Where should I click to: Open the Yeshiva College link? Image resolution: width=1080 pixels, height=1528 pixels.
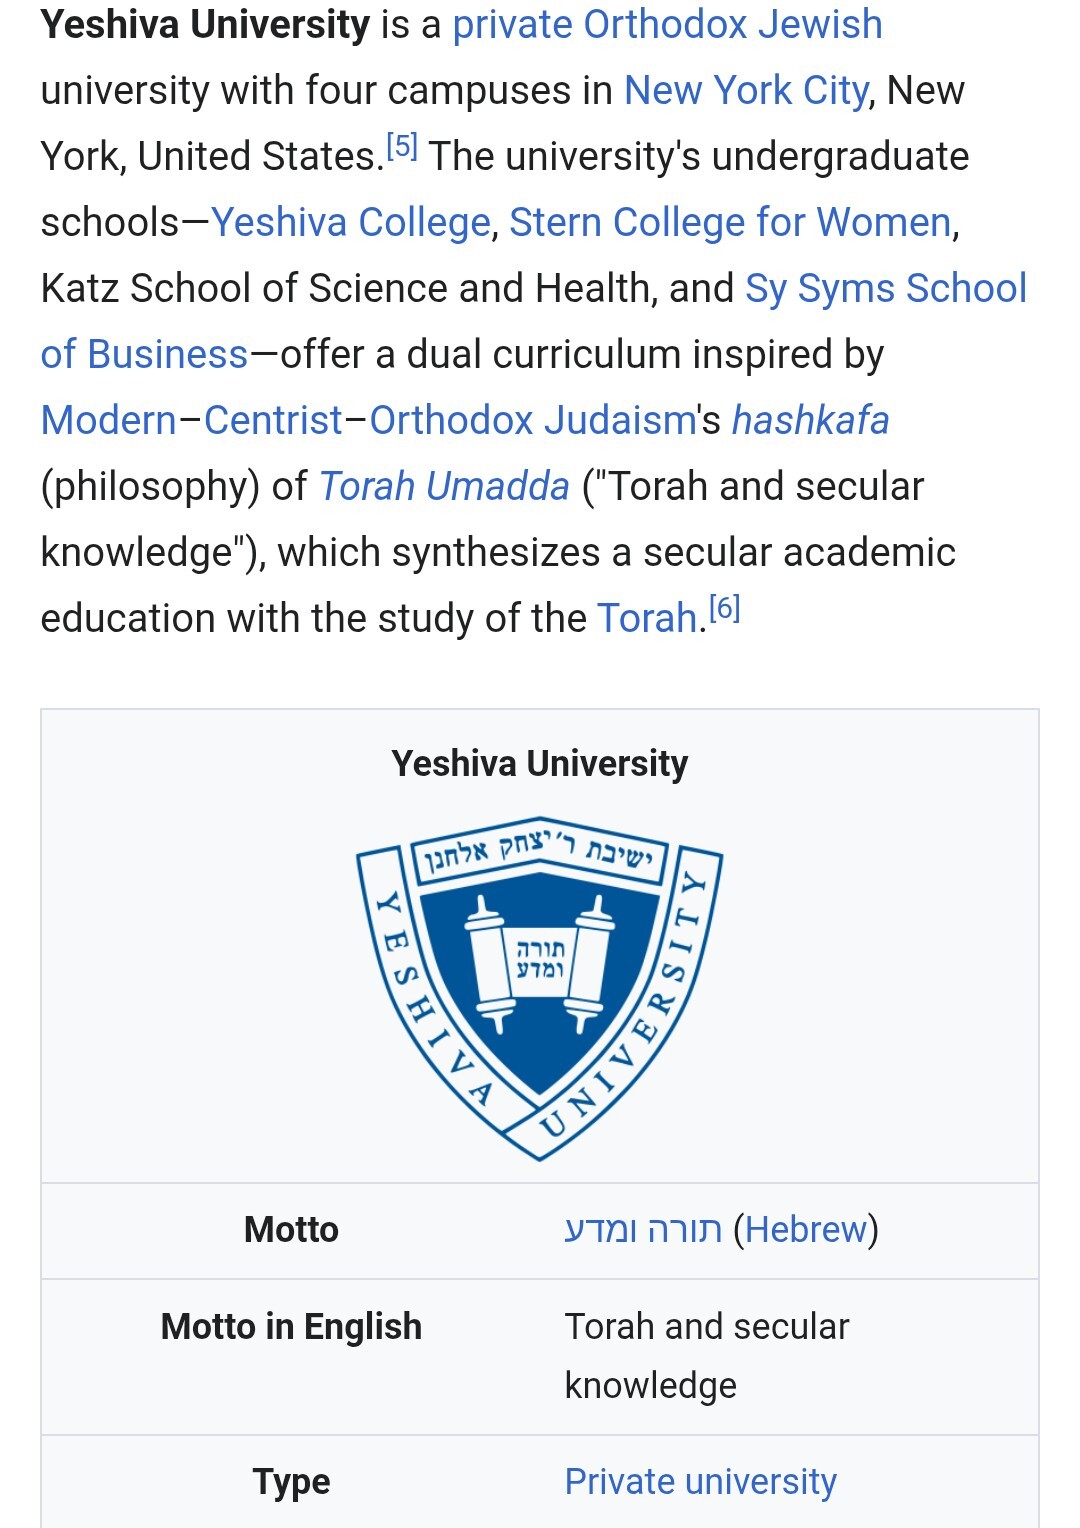351,223
